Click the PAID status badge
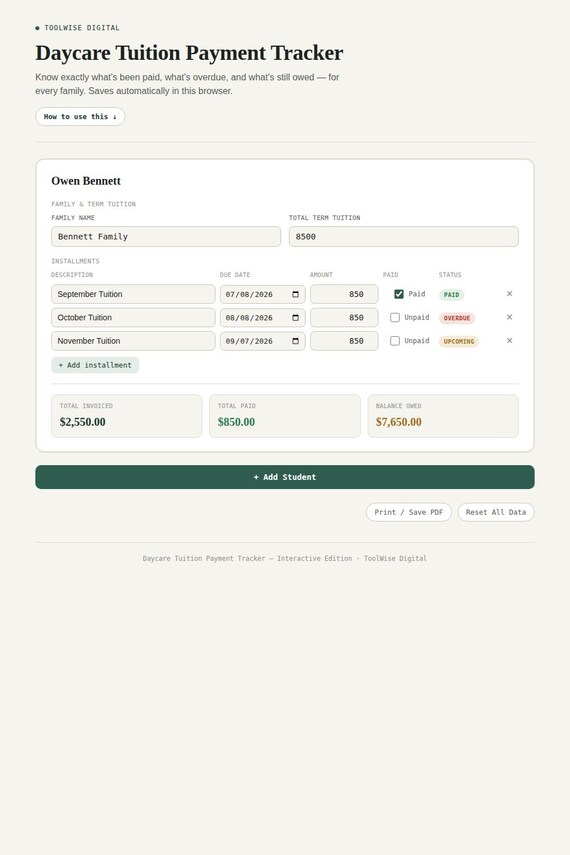The width and height of the screenshot is (570, 855). [451, 295]
